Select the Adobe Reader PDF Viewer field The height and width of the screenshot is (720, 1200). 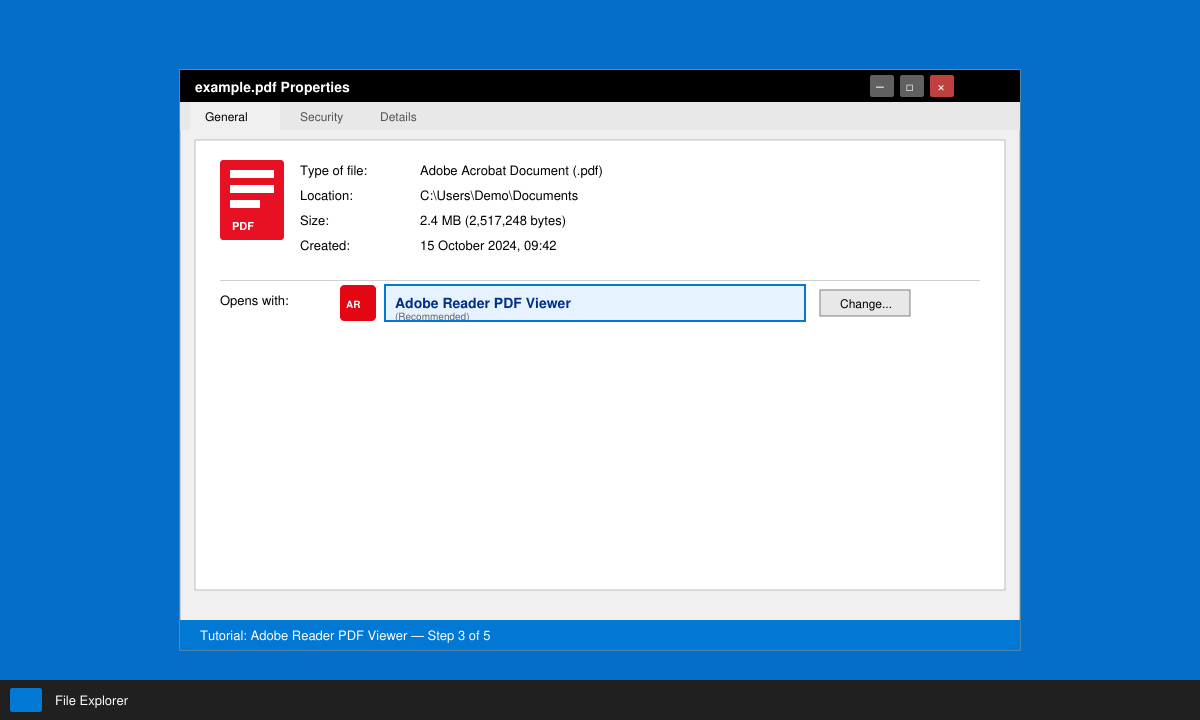(595, 303)
